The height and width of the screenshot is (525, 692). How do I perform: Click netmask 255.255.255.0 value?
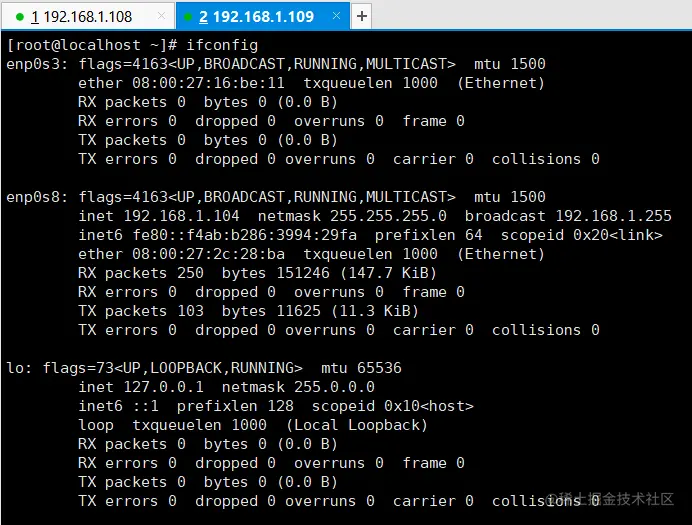[x=388, y=216]
